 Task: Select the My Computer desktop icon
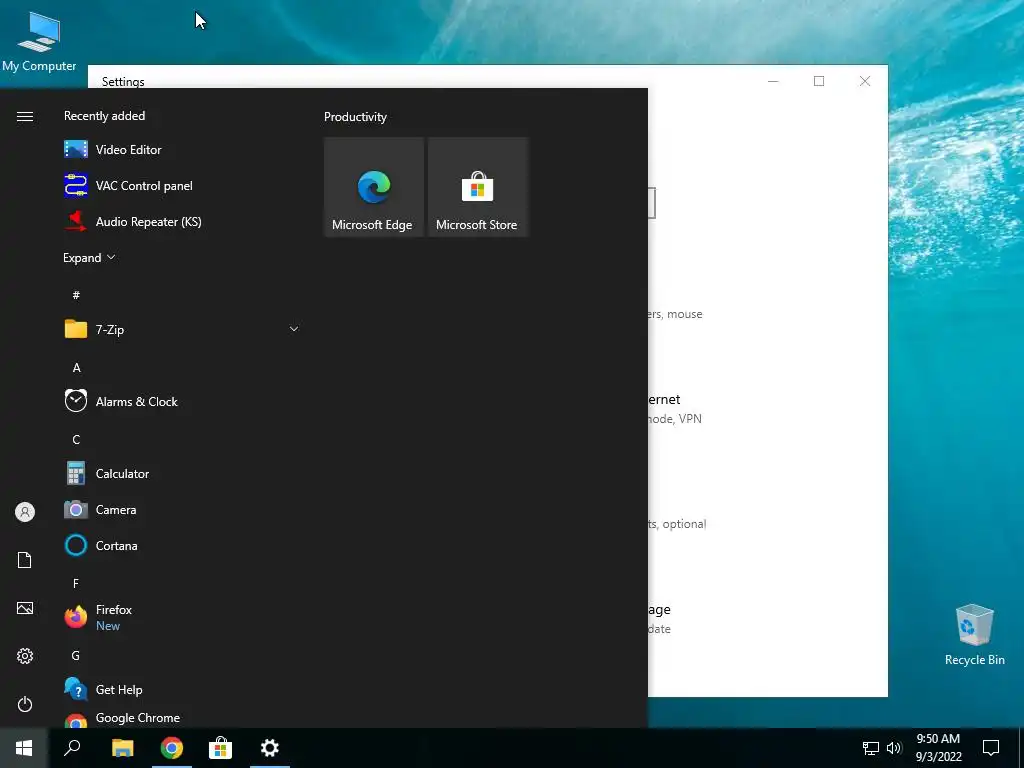39,42
